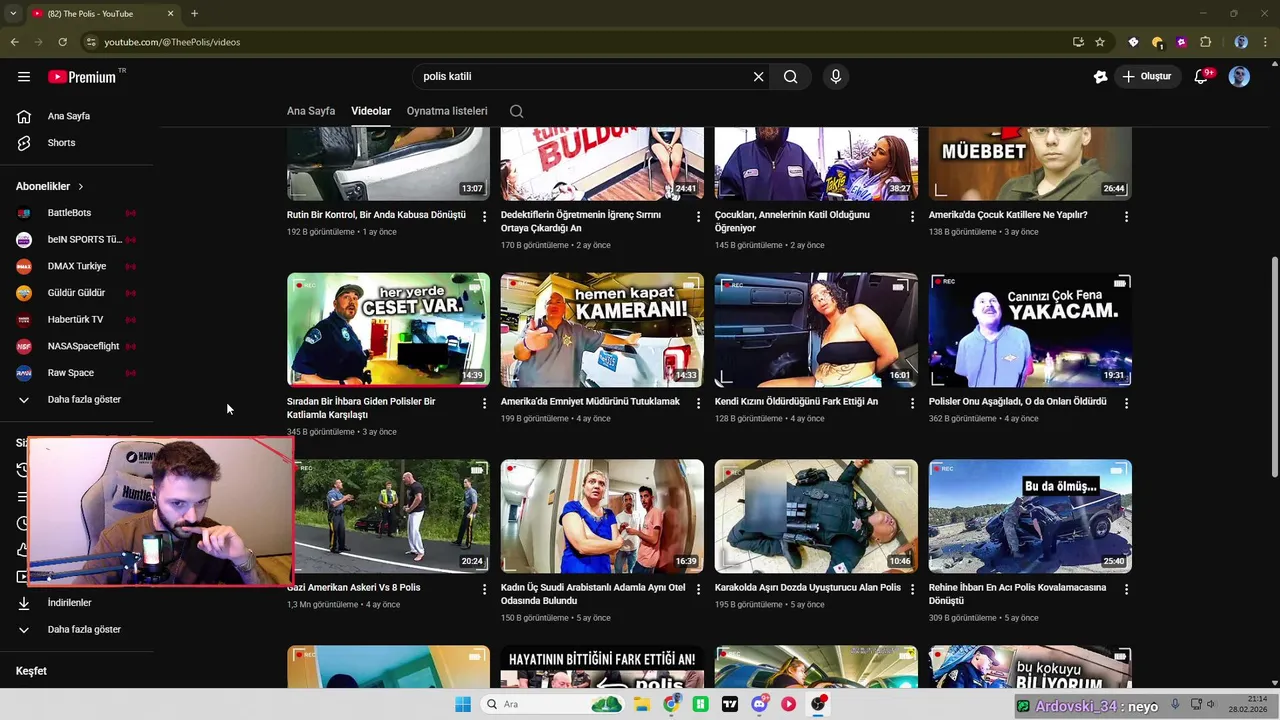
Task: Open video title Gazi Amerikan Askeri Vs 8 Polis
Action: 353,588
